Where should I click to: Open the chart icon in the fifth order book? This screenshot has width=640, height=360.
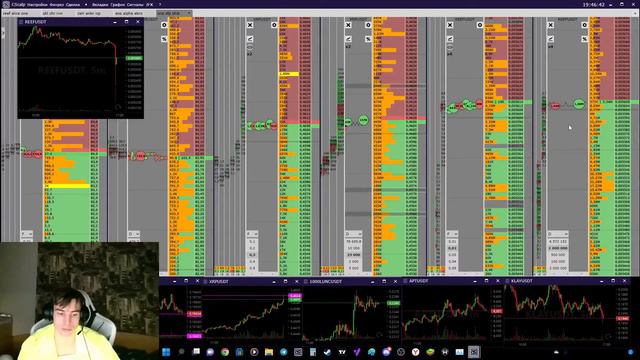point(450,39)
